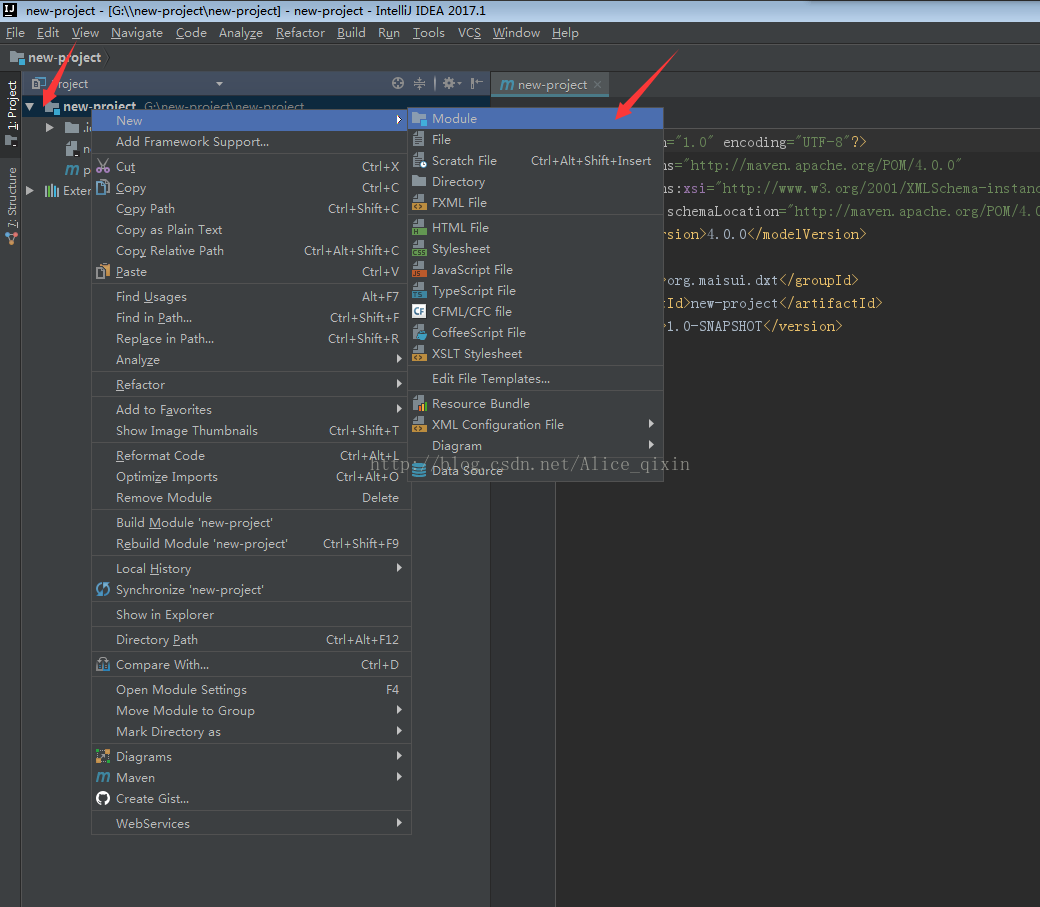Choose Mark Directory as entry
The height and width of the screenshot is (907, 1040).
(251, 731)
